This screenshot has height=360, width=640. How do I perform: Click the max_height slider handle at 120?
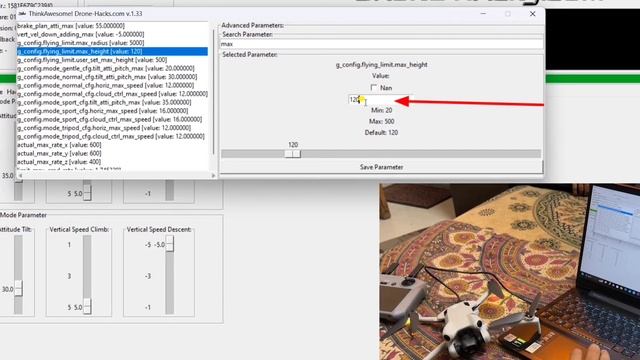(x=293, y=153)
